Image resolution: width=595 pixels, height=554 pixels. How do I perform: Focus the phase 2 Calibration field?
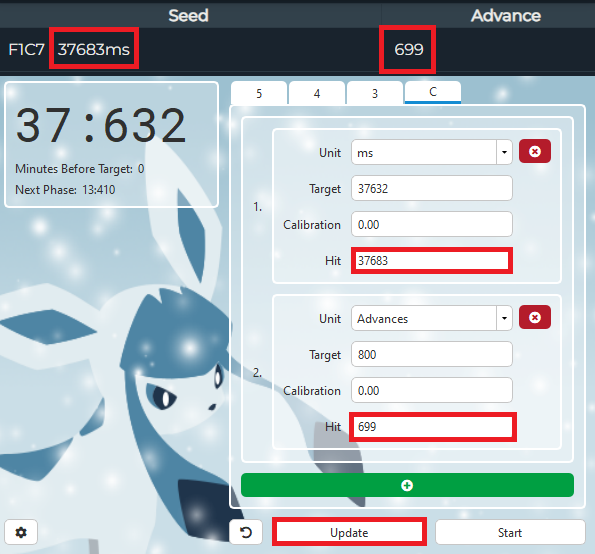[432, 390]
